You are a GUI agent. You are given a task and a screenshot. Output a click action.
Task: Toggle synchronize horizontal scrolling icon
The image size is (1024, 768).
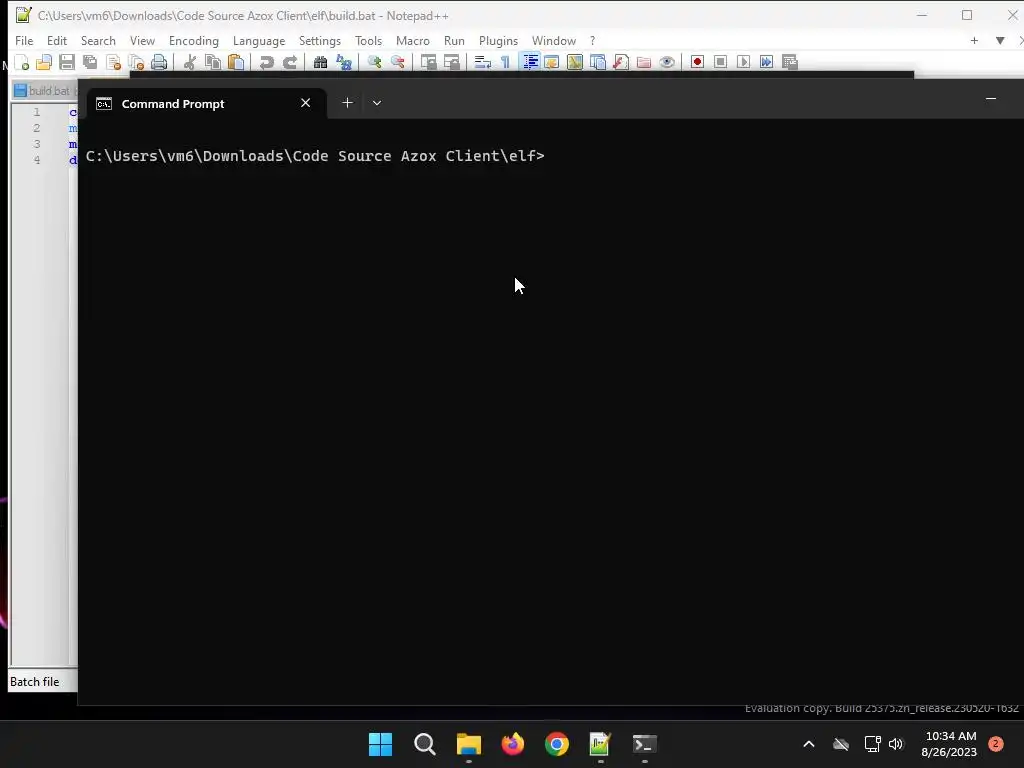point(452,62)
